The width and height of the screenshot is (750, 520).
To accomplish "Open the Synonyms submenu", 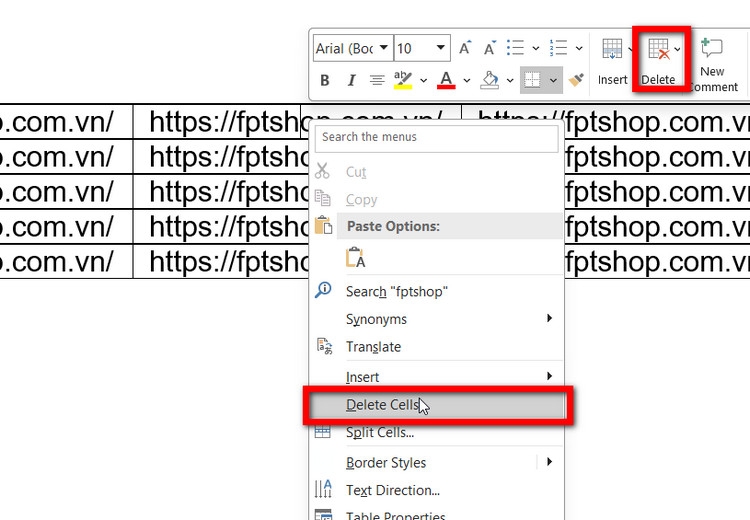I will click(x=436, y=319).
